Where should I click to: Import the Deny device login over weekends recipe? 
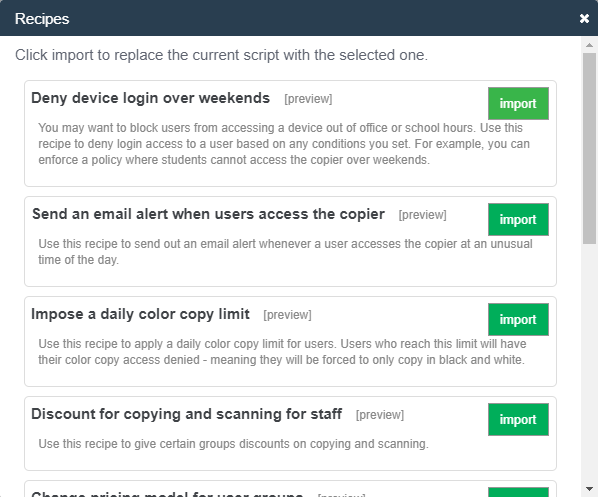tap(518, 103)
